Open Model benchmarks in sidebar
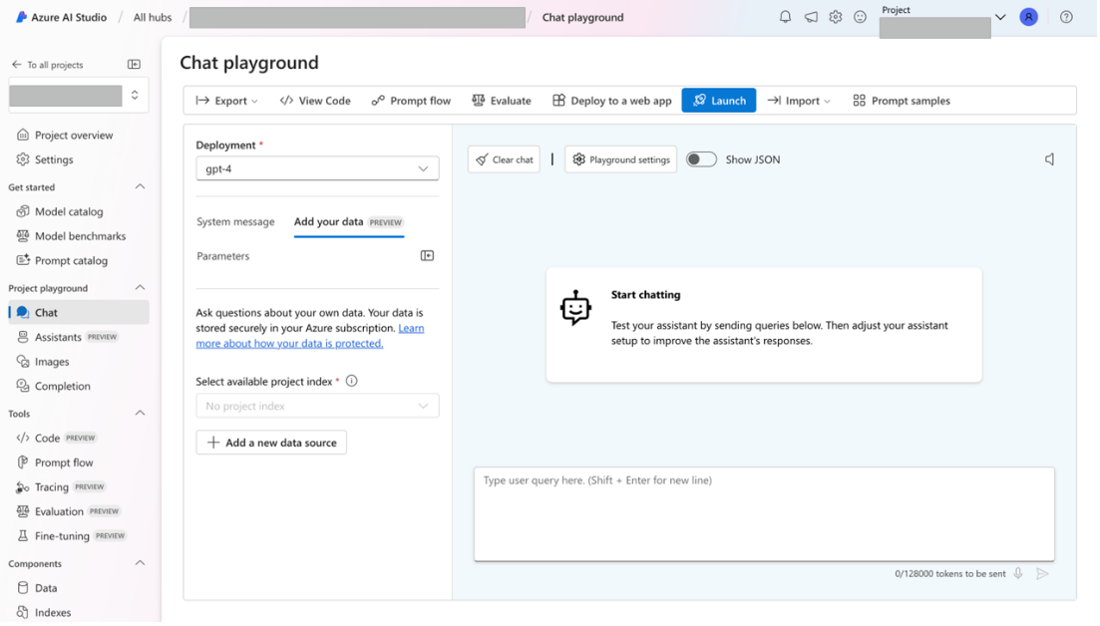This screenshot has height=626, width=1100. pos(80,236)
